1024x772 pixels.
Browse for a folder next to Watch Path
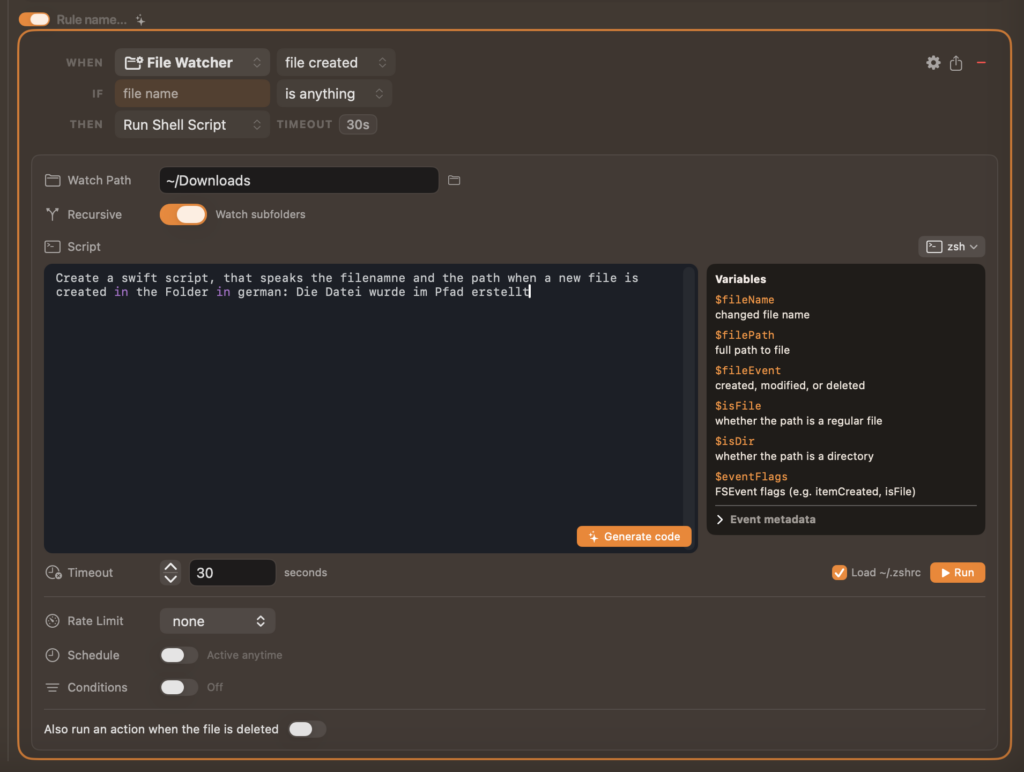[454, 180]
